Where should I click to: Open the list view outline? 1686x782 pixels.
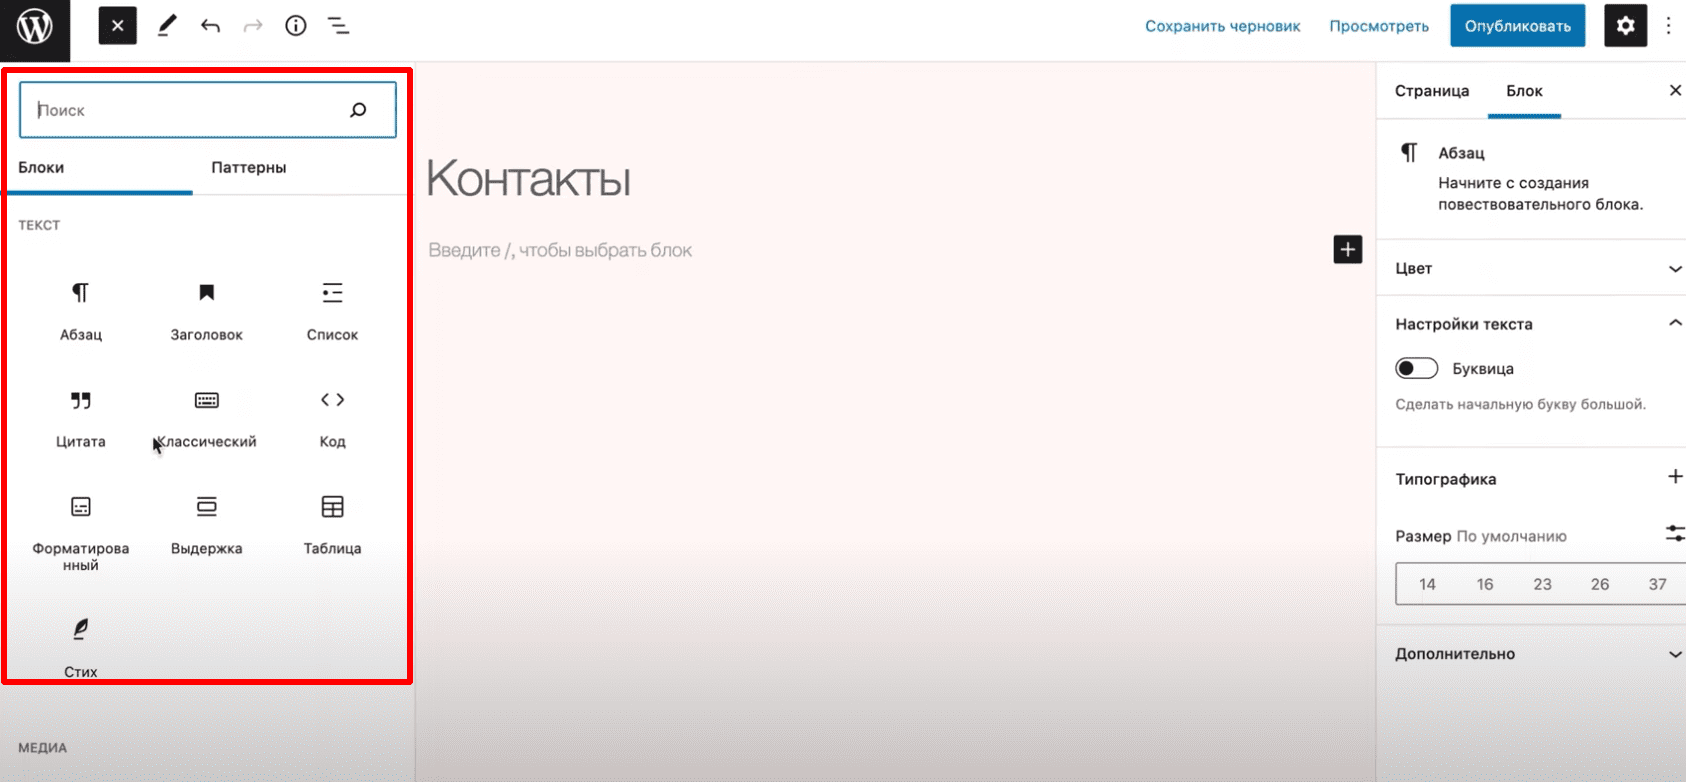click(x=339, y=26)
